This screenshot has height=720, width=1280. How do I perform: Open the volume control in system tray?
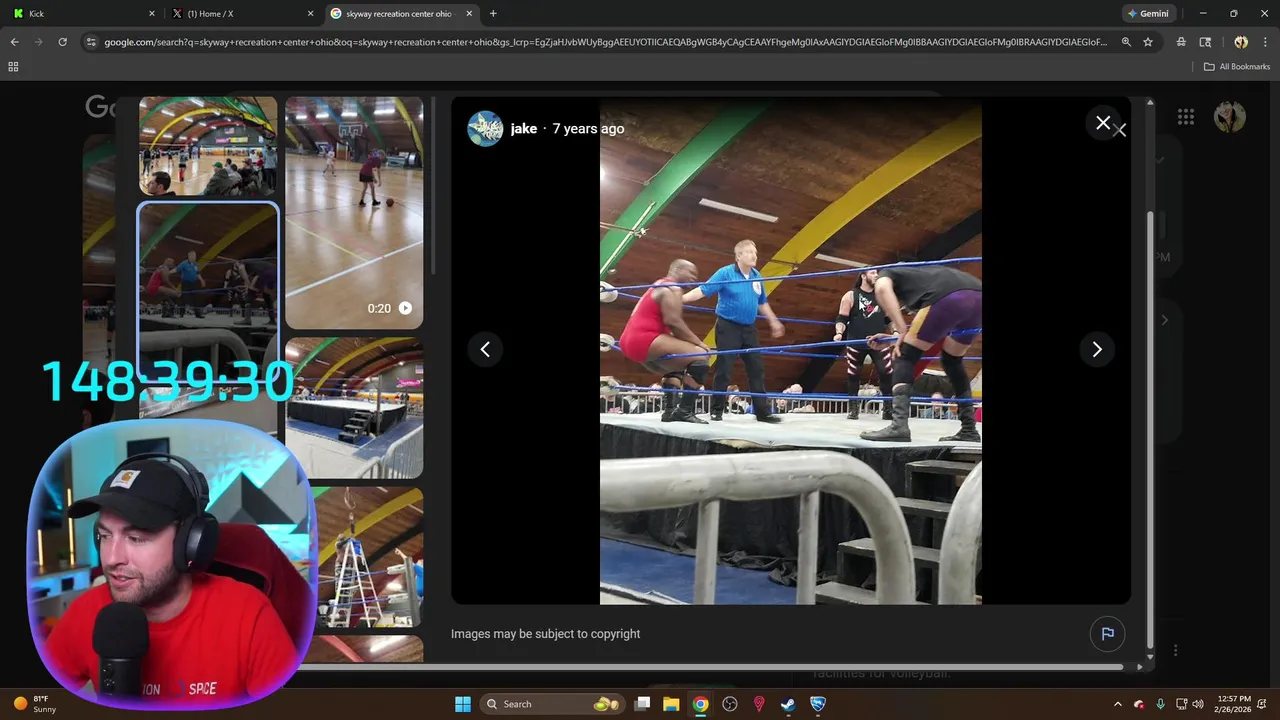1198,704
